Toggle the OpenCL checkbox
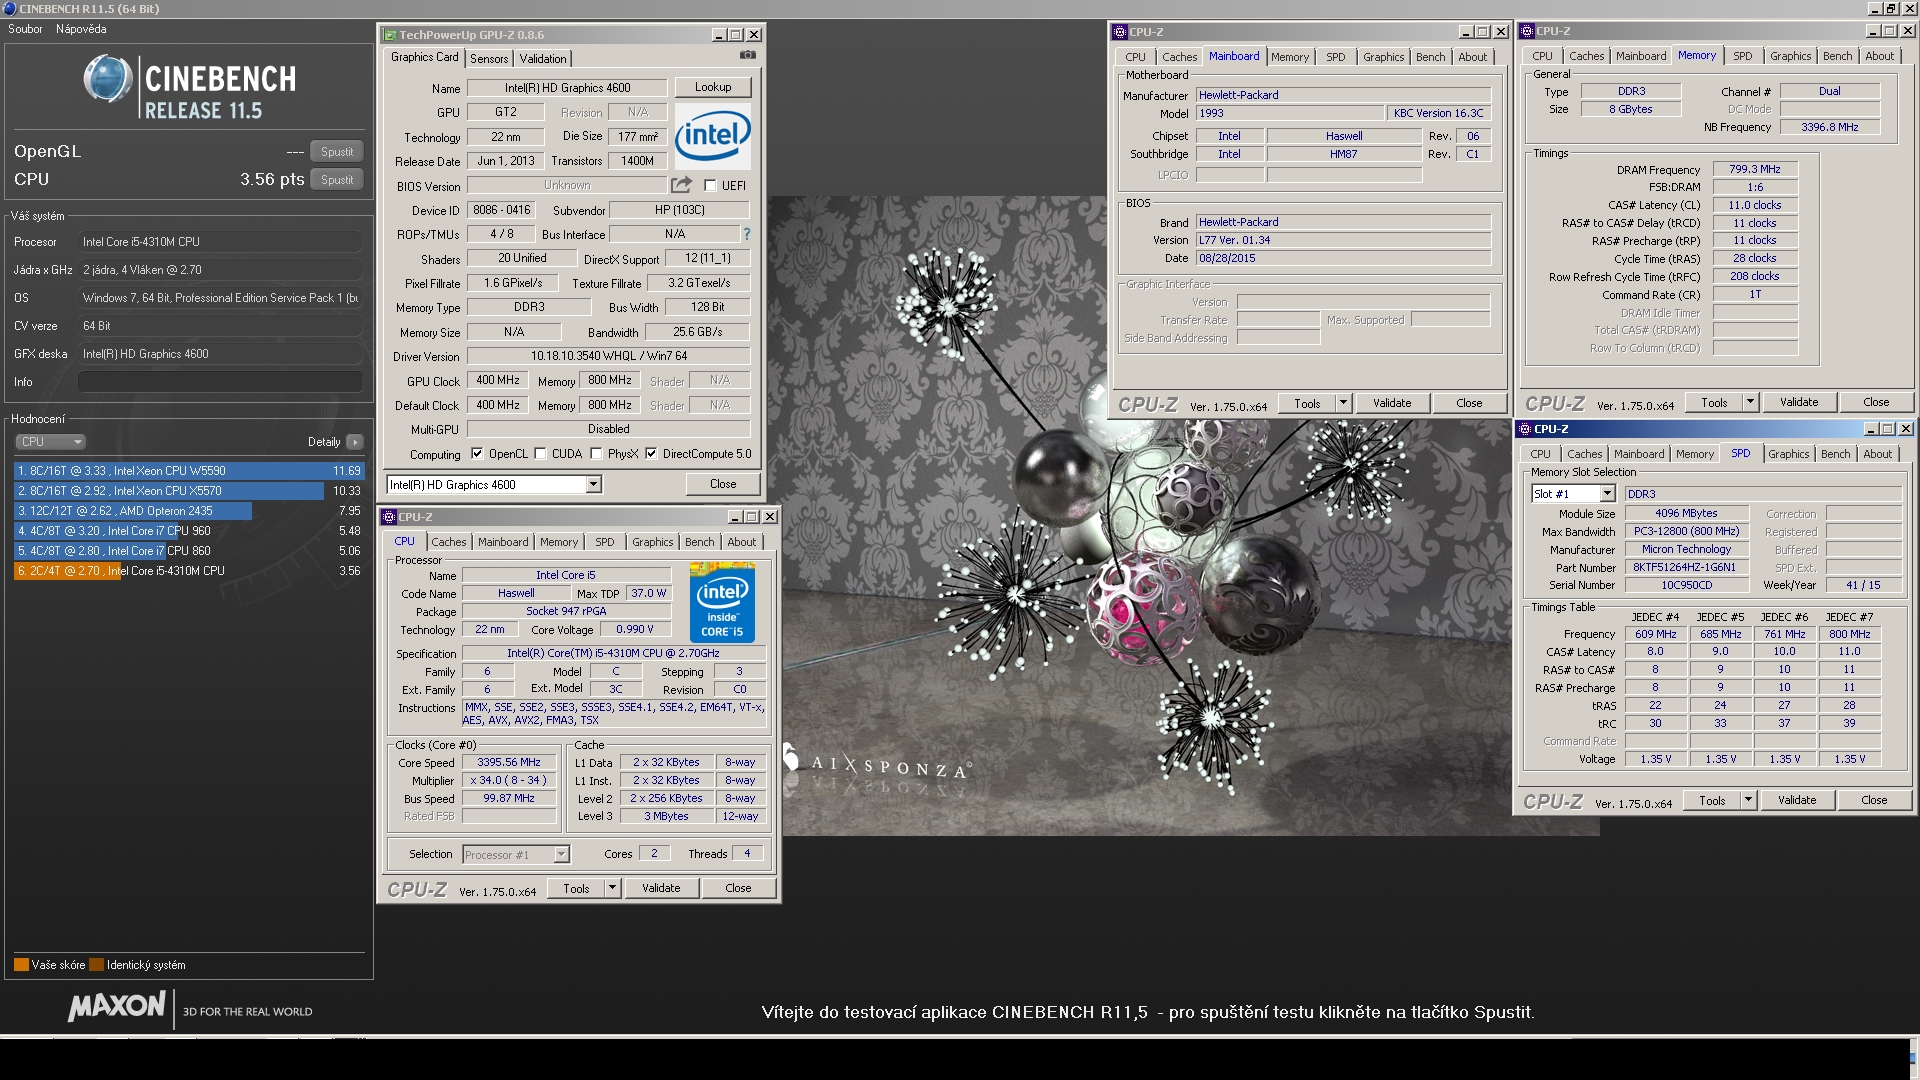The width and height of the screenshot is (1920, 1080). coord(477,454)
